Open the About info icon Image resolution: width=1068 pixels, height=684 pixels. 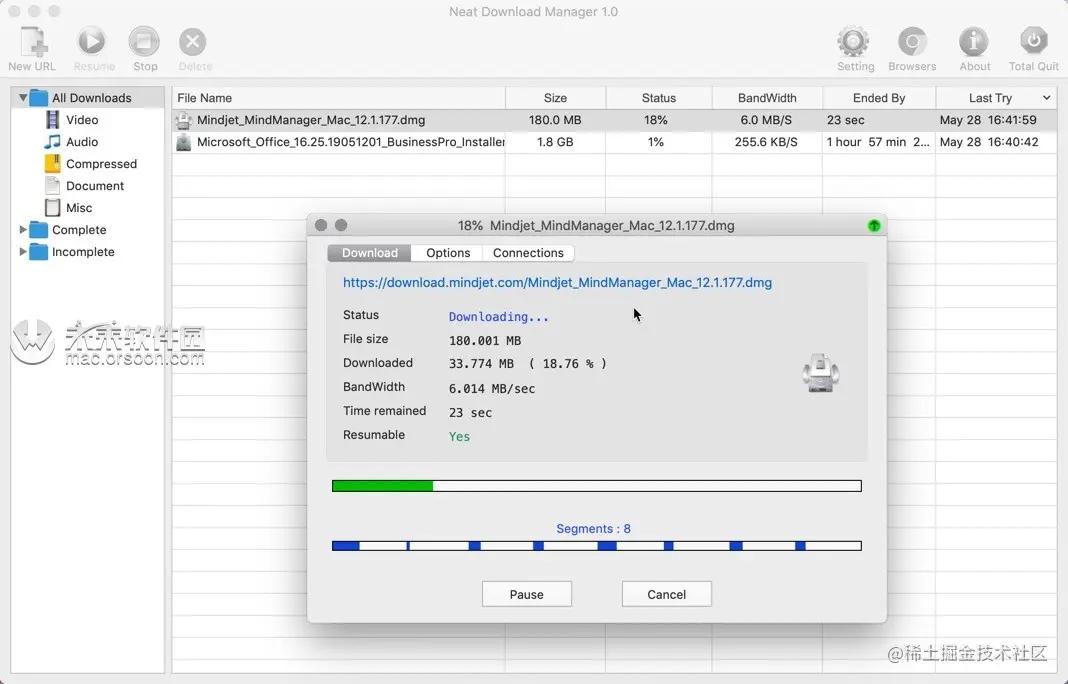974,42
